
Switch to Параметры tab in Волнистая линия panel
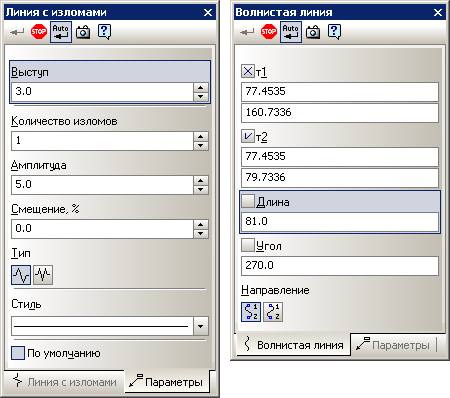(x=393, y=345)
